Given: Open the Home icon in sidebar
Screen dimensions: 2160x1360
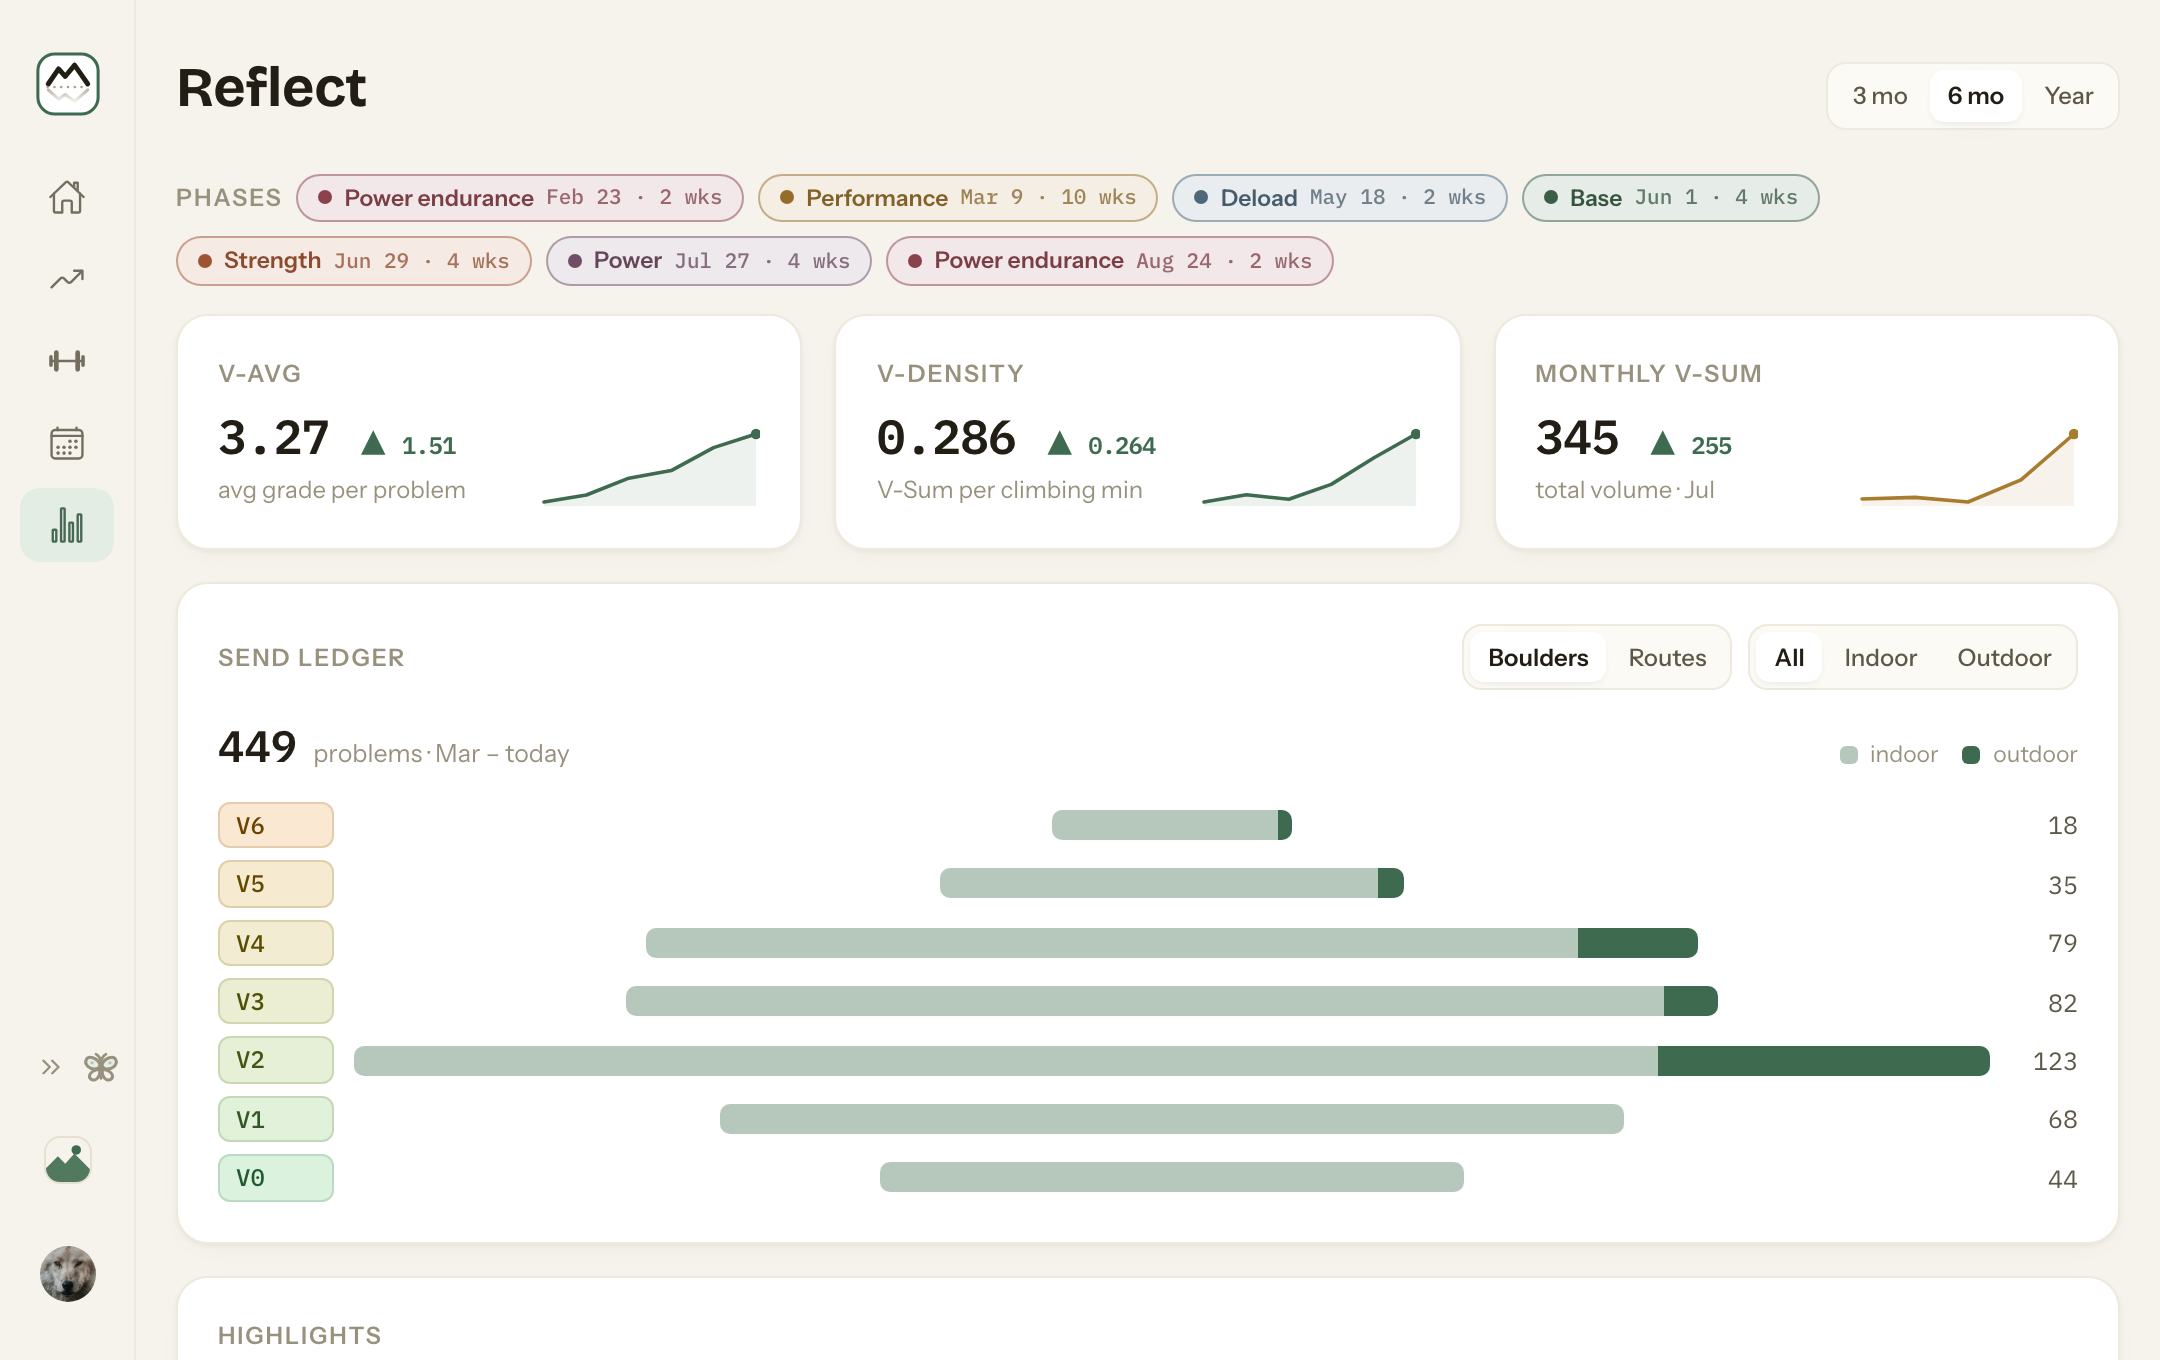Looking at the screenshot, I should [x=67, y=197].
